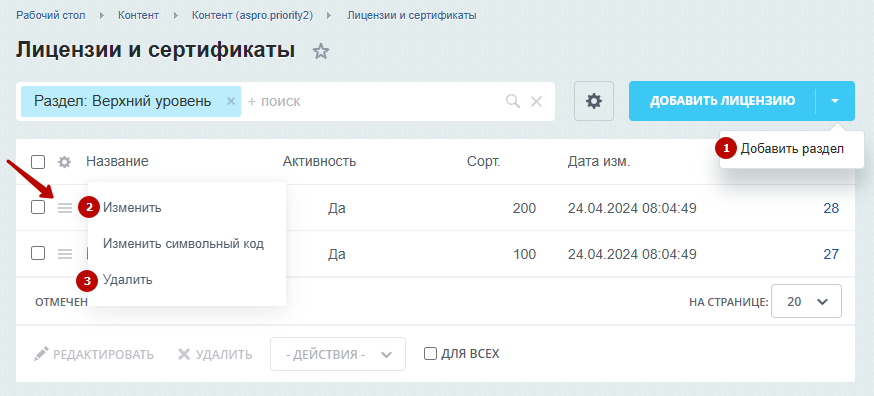The width and height of the screenshot is (874, 396).
Task: Toggle the select-all checkbox in table header
Action: [x=38, y=162]
